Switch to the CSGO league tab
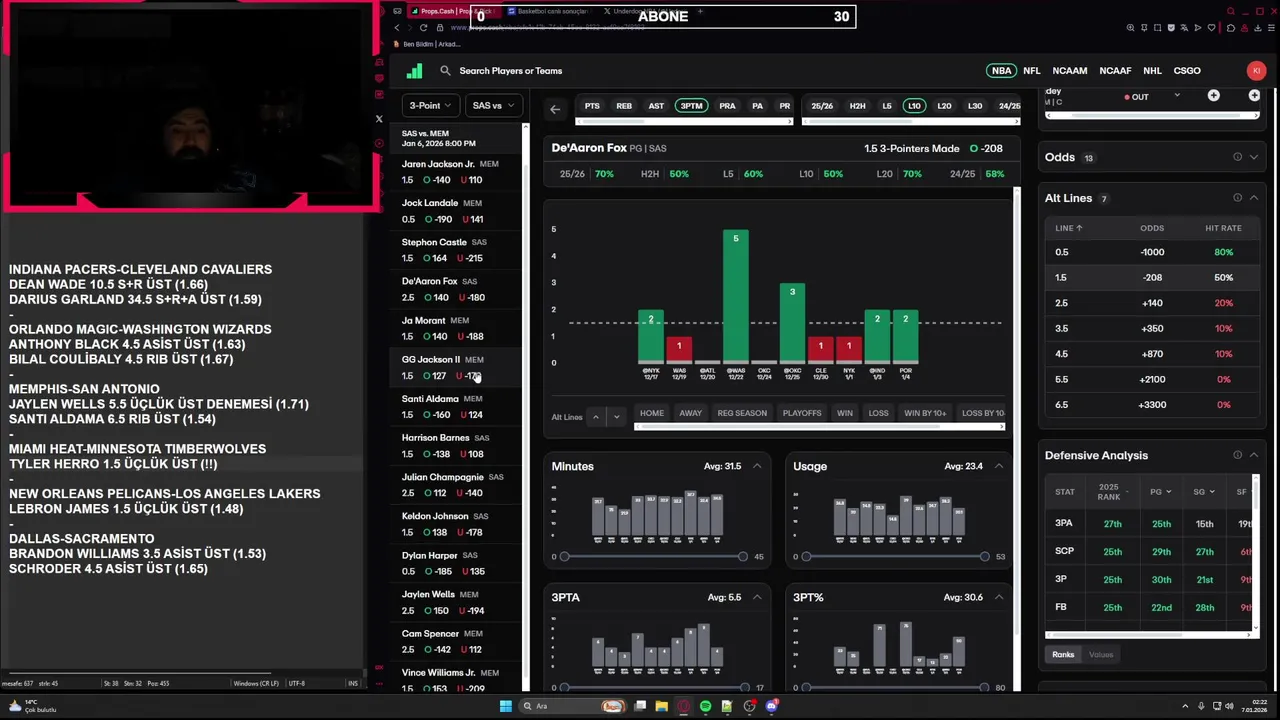The image size is (1280, 720). (1187, 71)
